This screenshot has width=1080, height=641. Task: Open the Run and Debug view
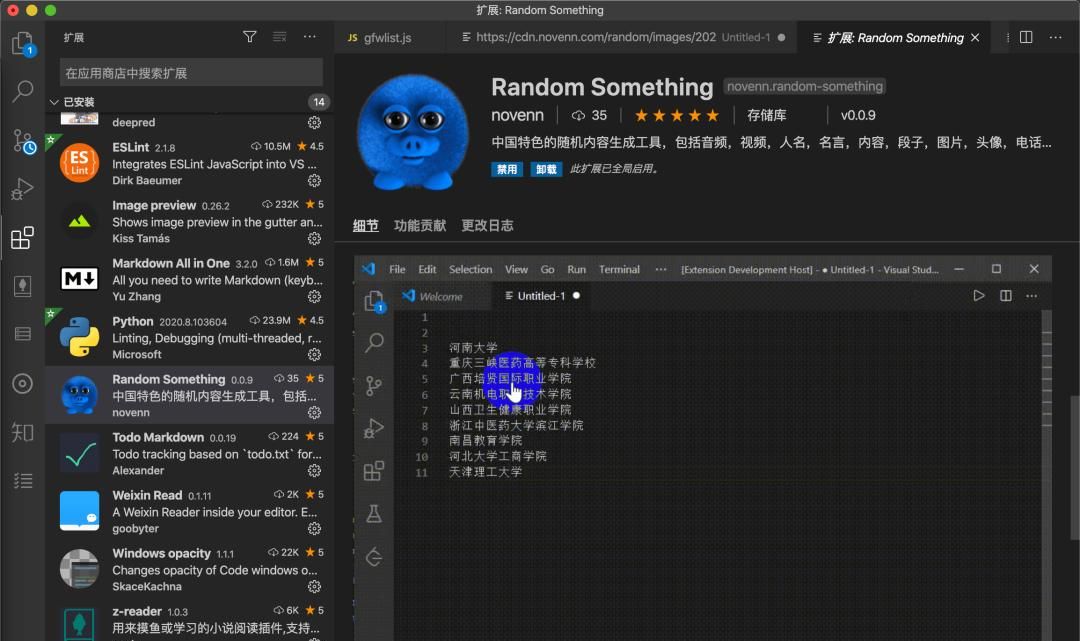(23, 188)
